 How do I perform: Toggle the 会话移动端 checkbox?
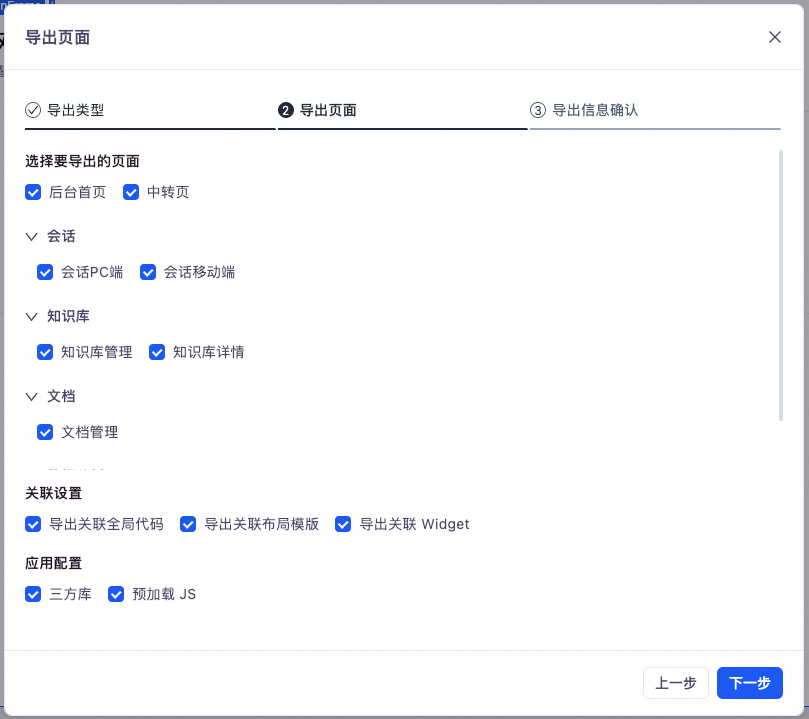(148, 272)
